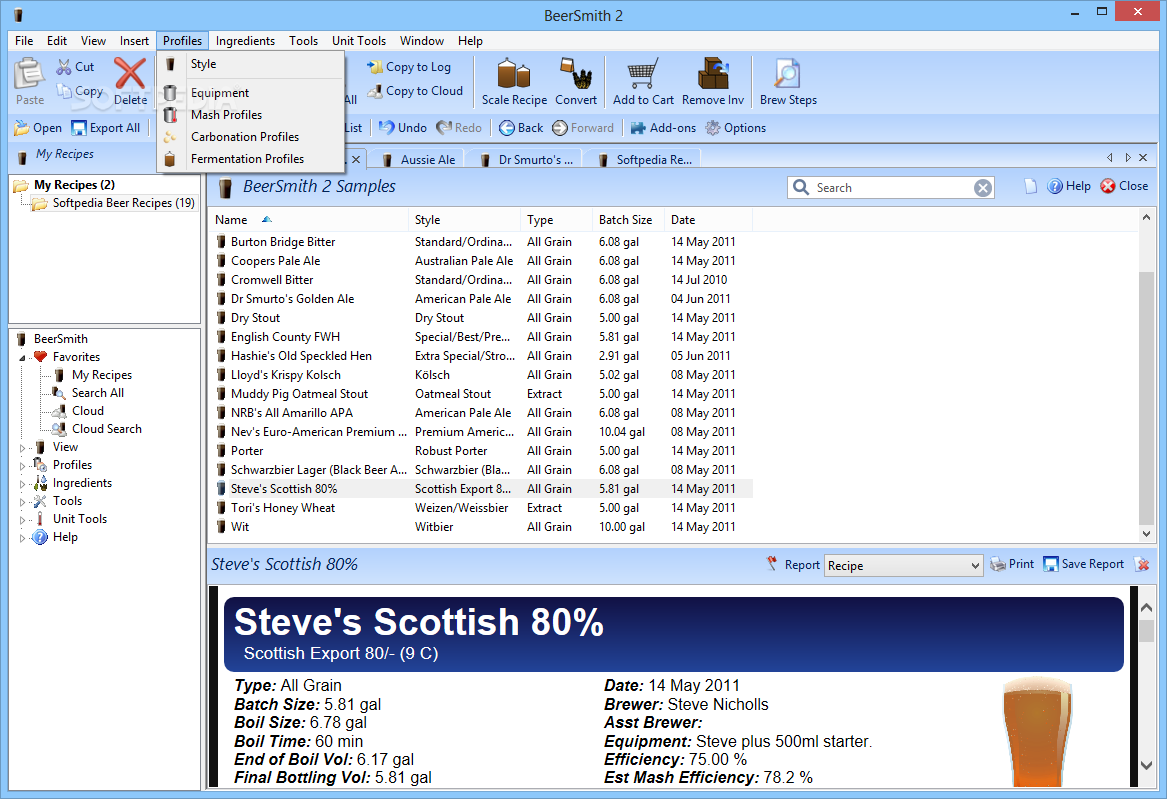The height and width of the screenshot is (799, 1167).
Task: Choose Carbonation Profiles menu entry
Action: pos(251,137)
